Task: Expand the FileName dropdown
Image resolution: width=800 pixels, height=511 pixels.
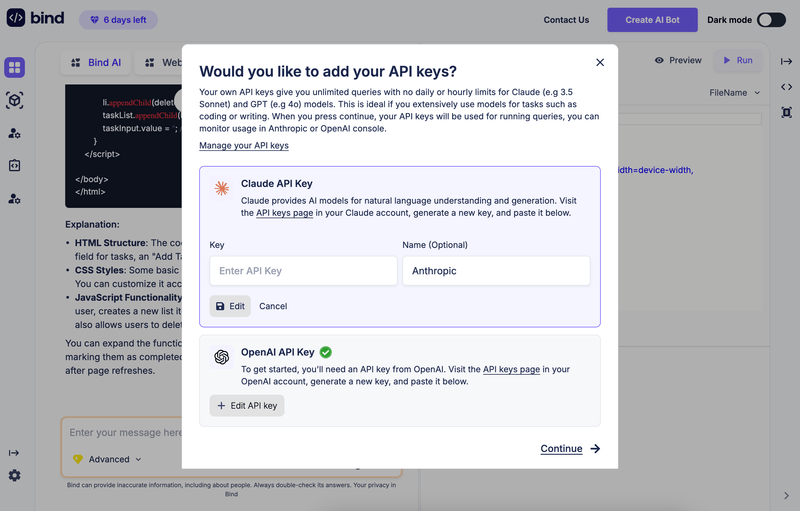Action: 735,93
